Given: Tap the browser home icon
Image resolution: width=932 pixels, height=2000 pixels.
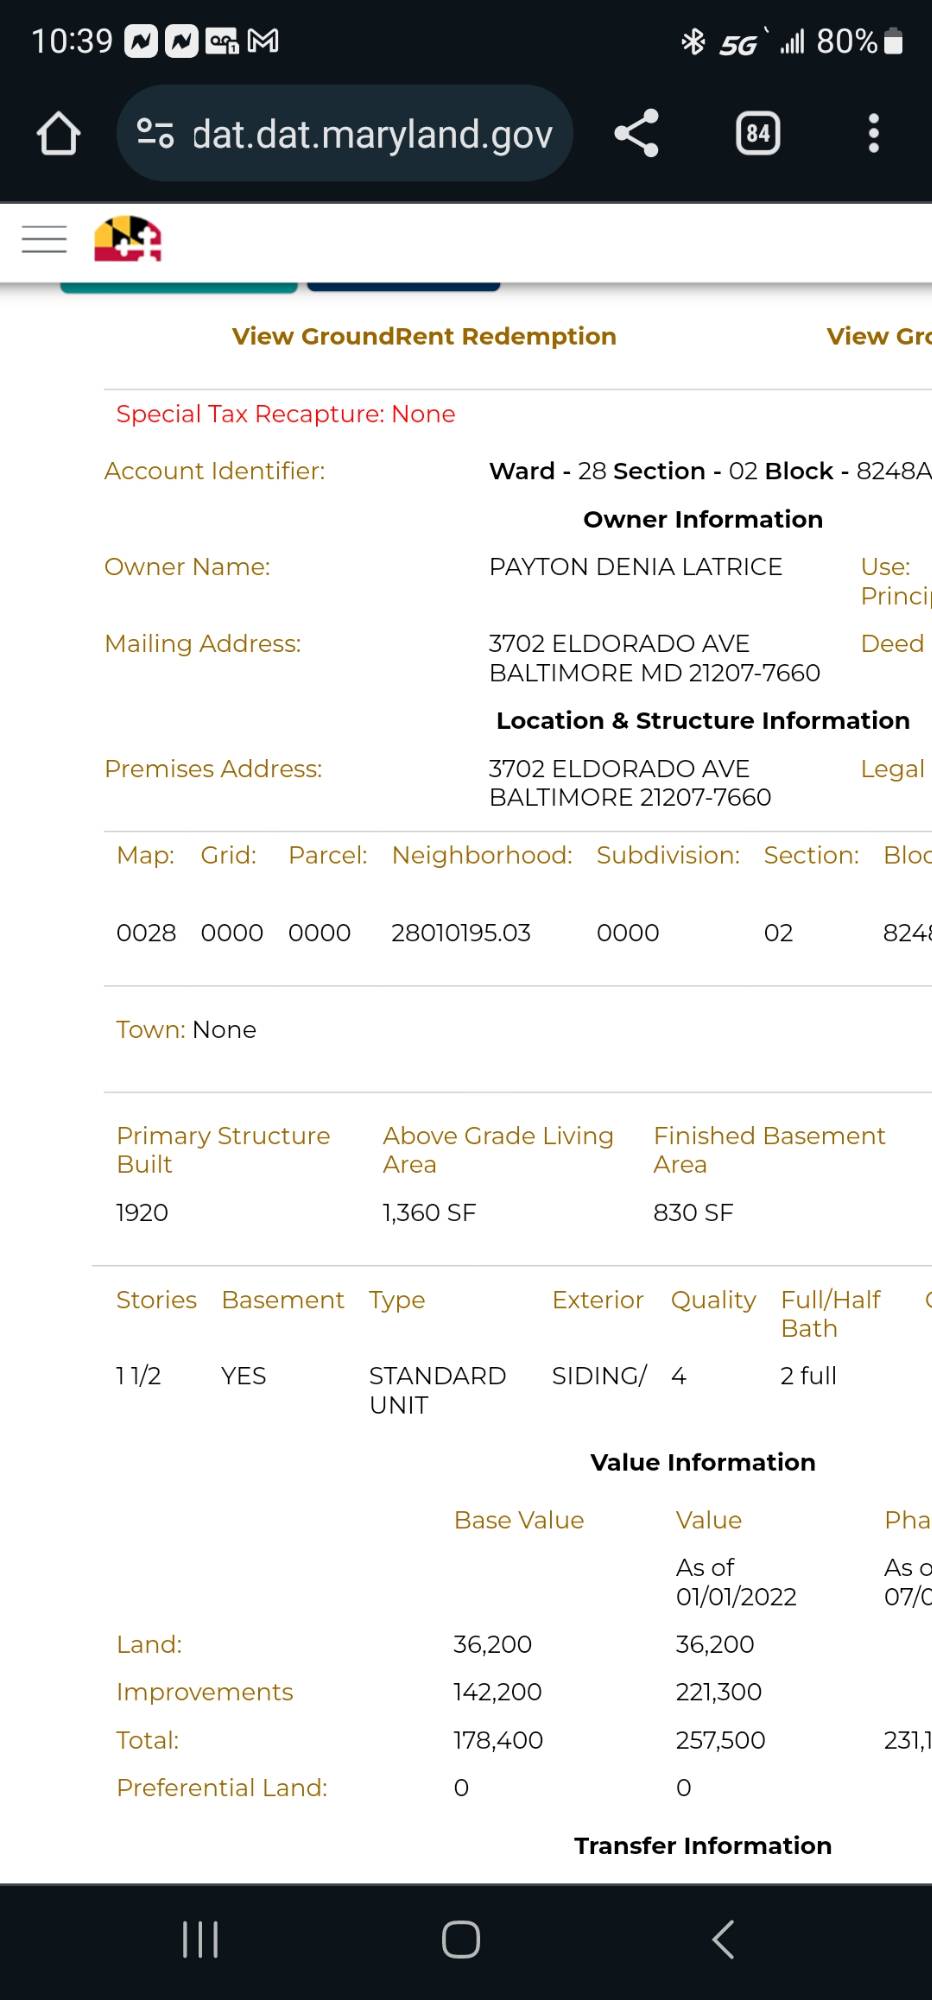Looking at the screenshot, I should point(58,133).
